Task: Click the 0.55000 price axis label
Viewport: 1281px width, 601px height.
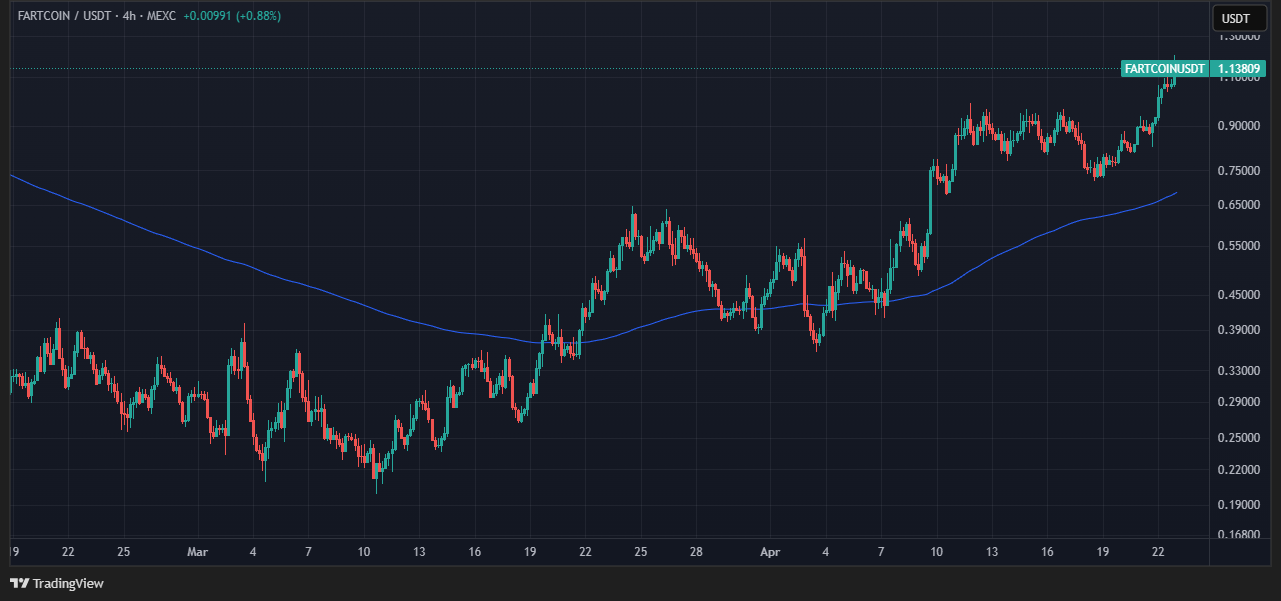Action: 1241,245
